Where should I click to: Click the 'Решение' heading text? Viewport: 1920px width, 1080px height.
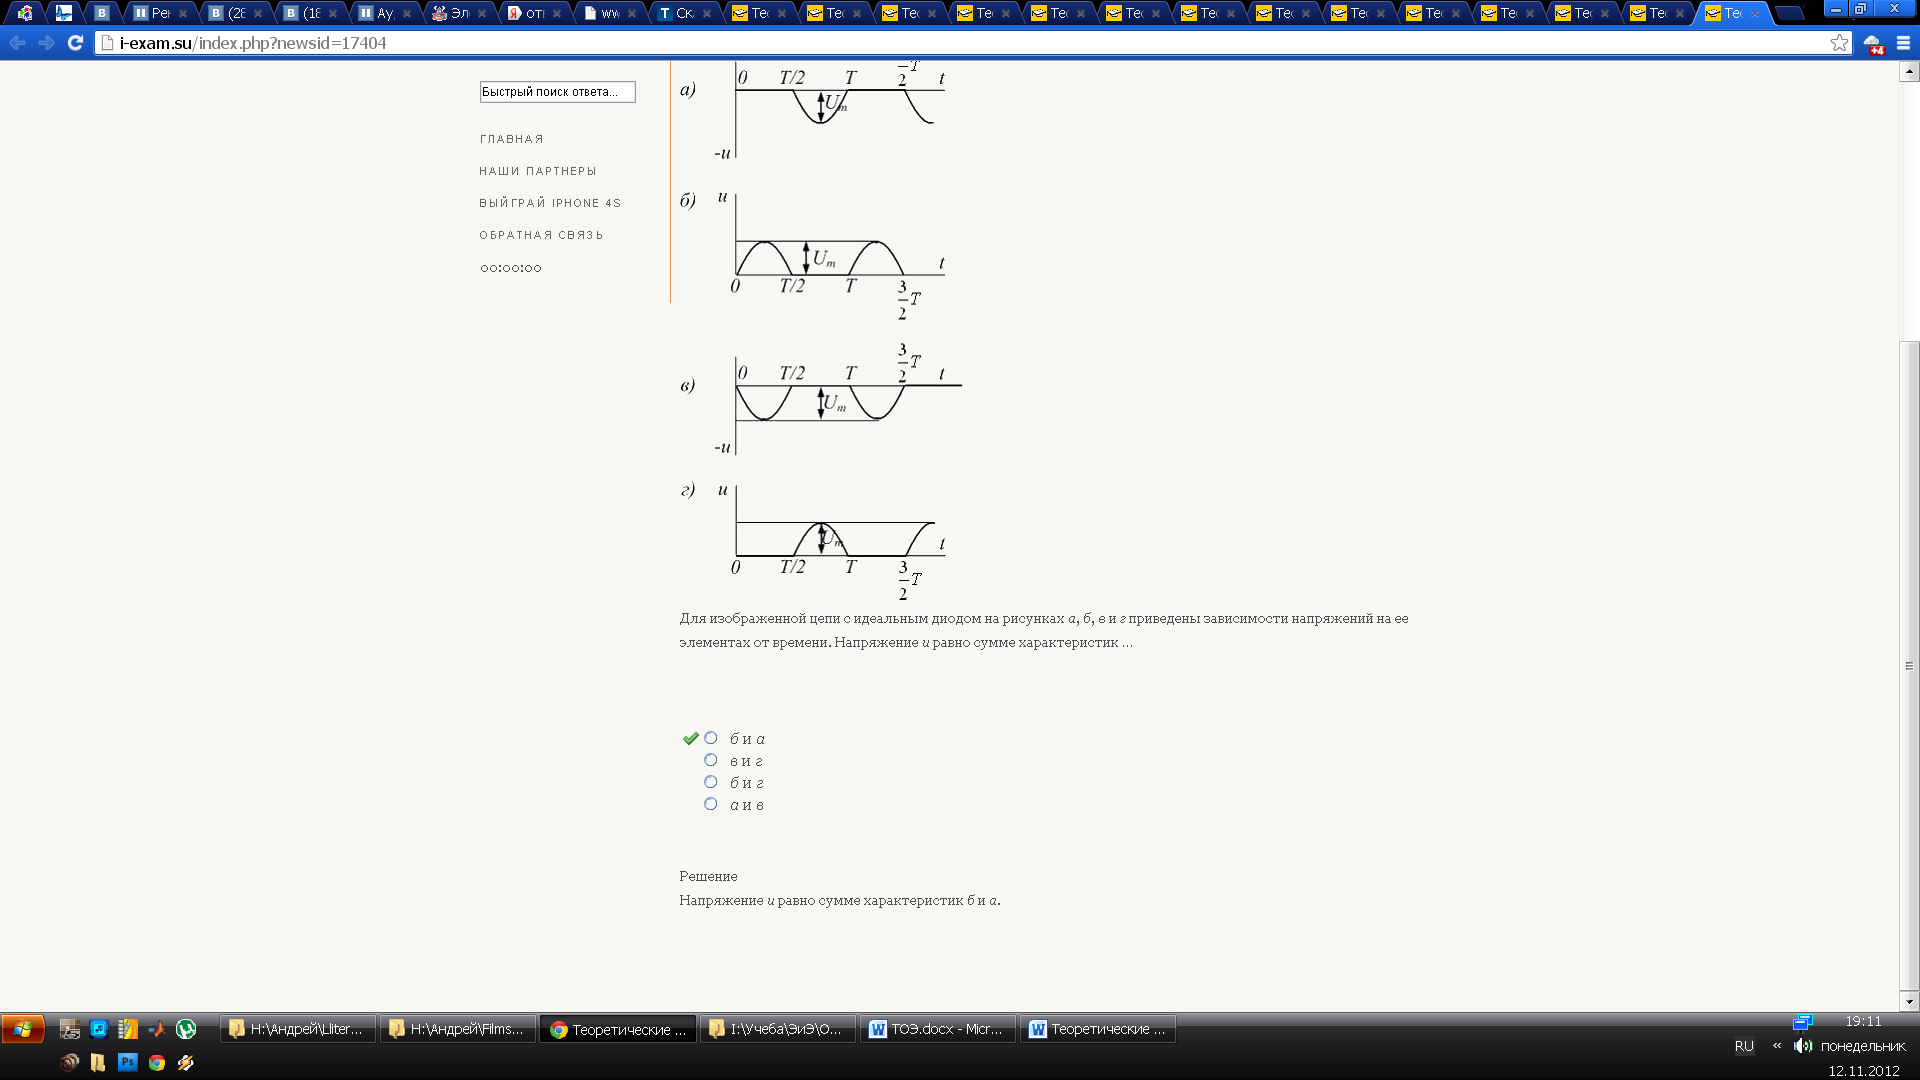point(708,876)
